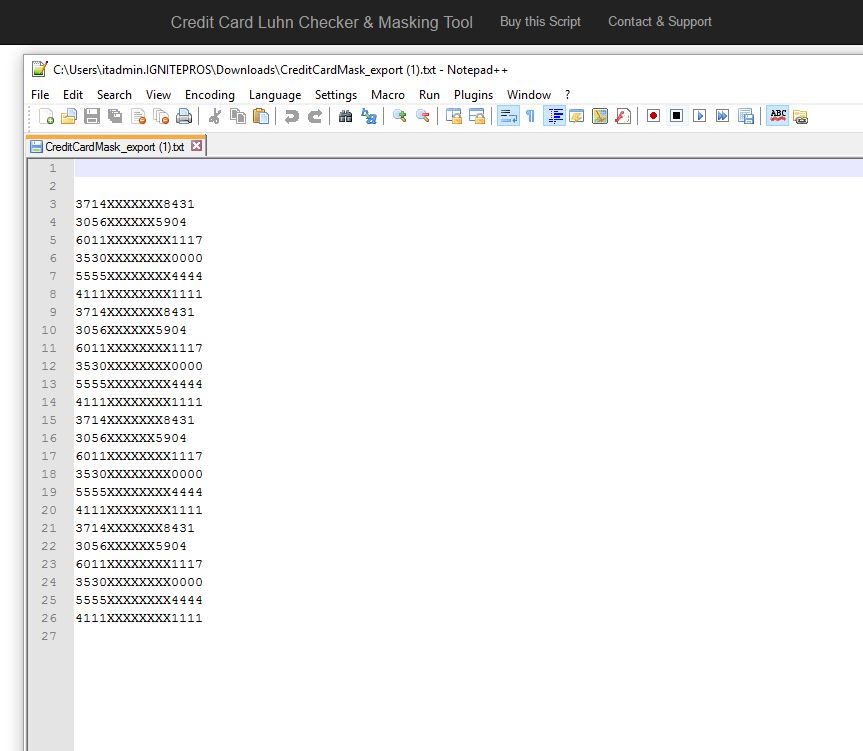Open the Language menu
The image size is (863, 751).
(275, 95)
